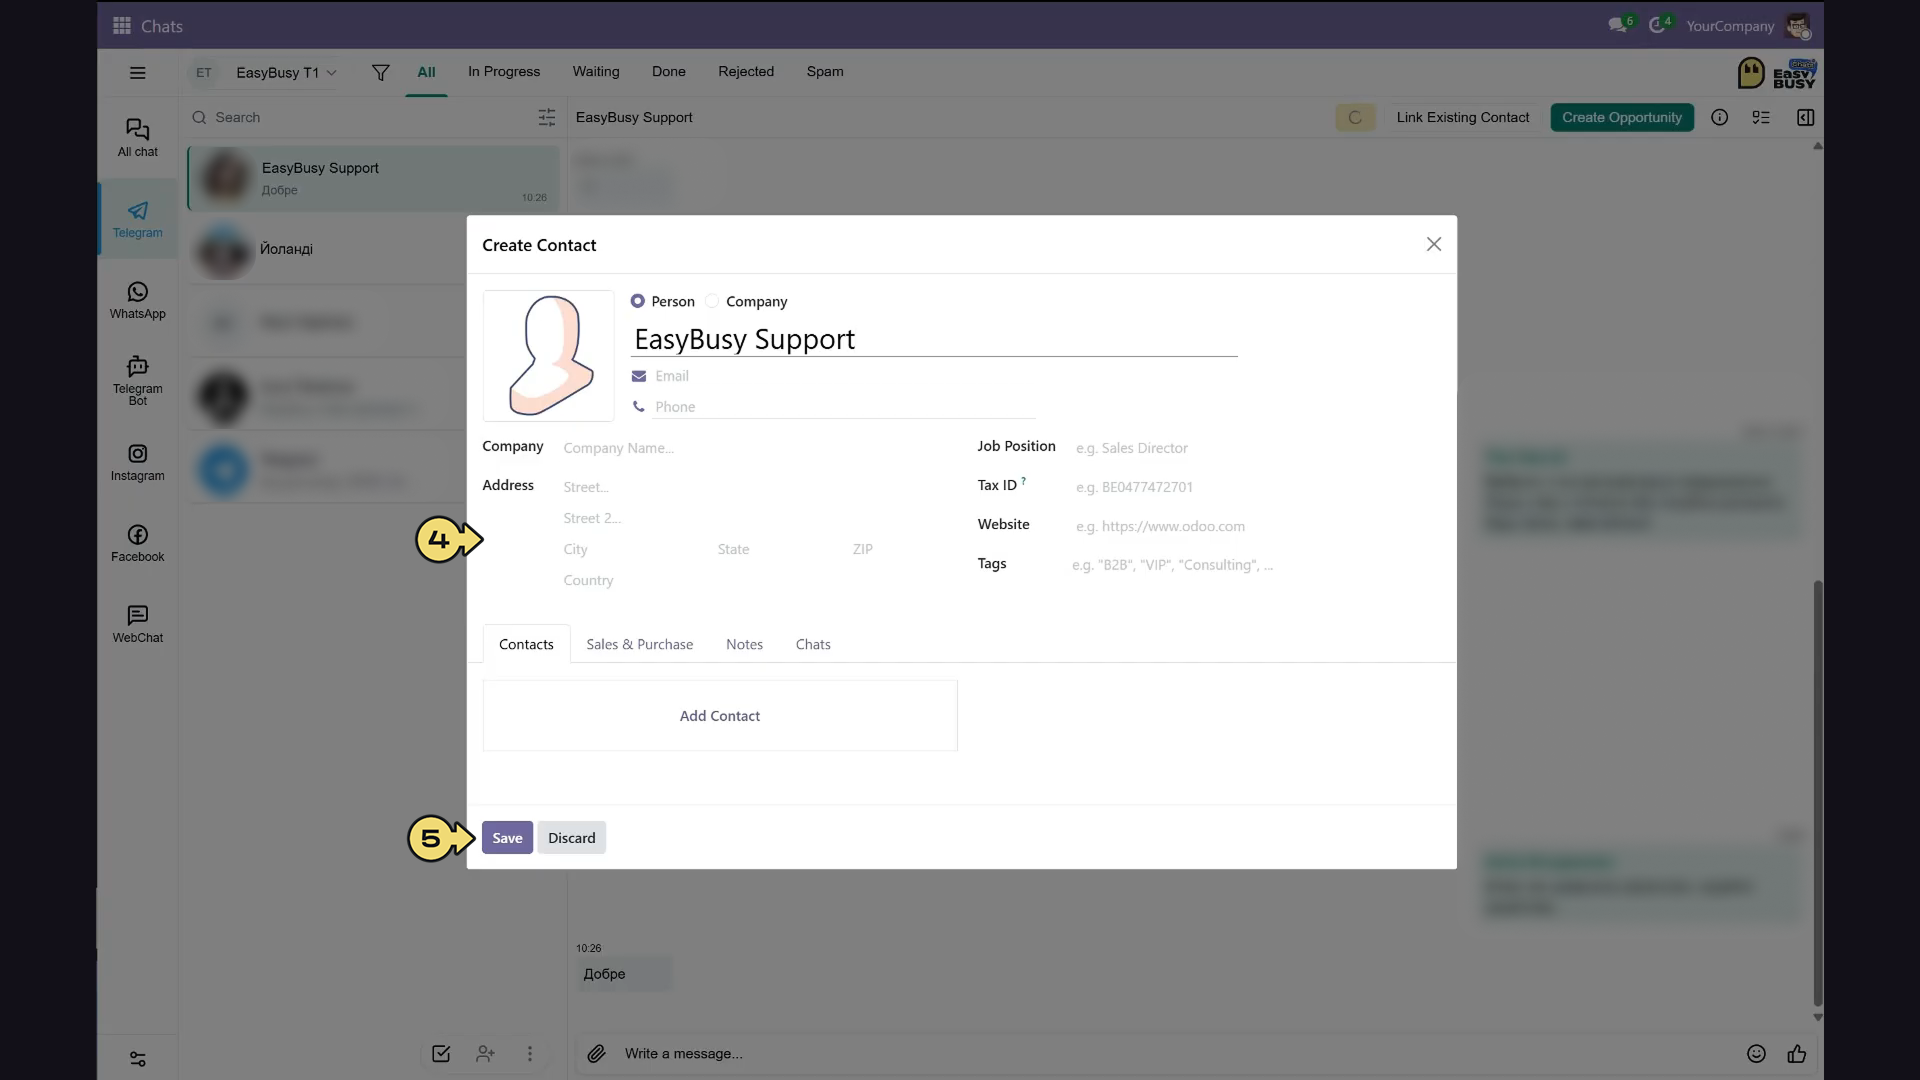Expand the EasyBusy T1 account dropdown

tap(286, 73)
